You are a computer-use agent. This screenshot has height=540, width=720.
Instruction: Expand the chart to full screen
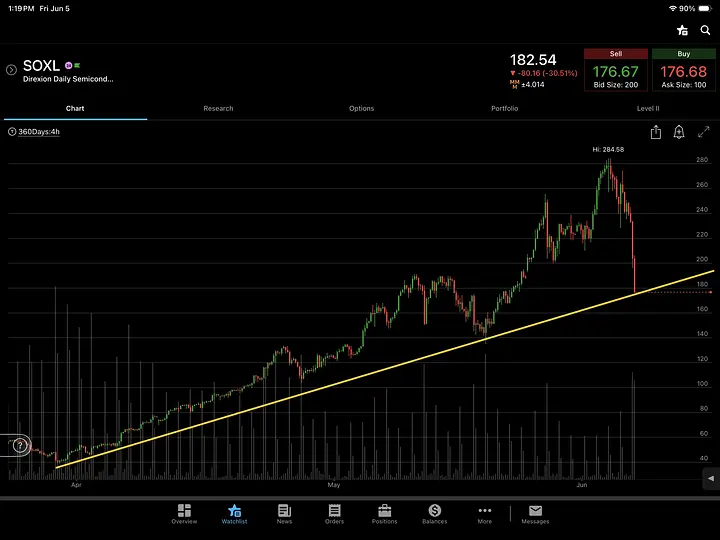(x=703, y=132)
